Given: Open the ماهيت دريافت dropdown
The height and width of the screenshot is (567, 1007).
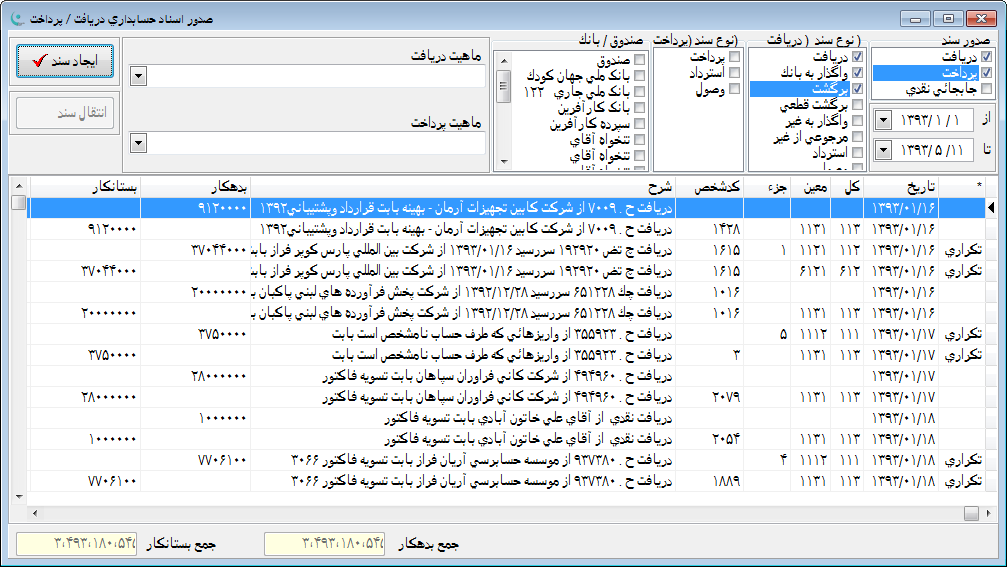Looking at the screenshot, I should coord(138,77).
